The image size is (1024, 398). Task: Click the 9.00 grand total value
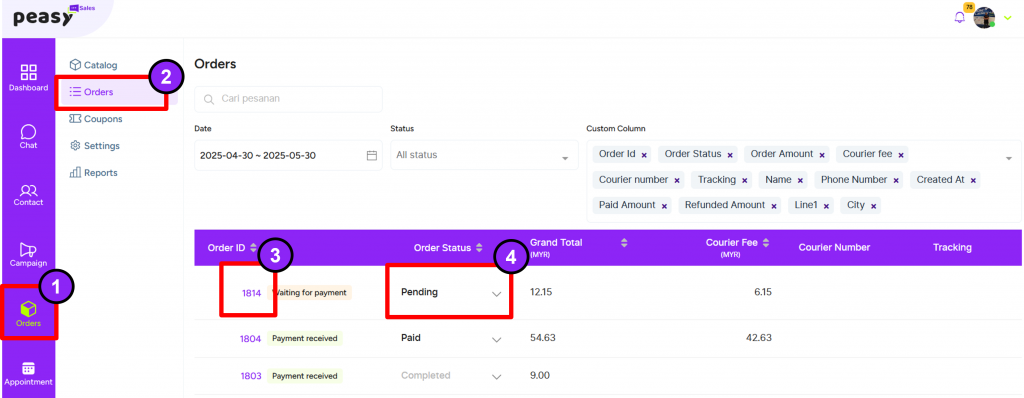point(540,375)
